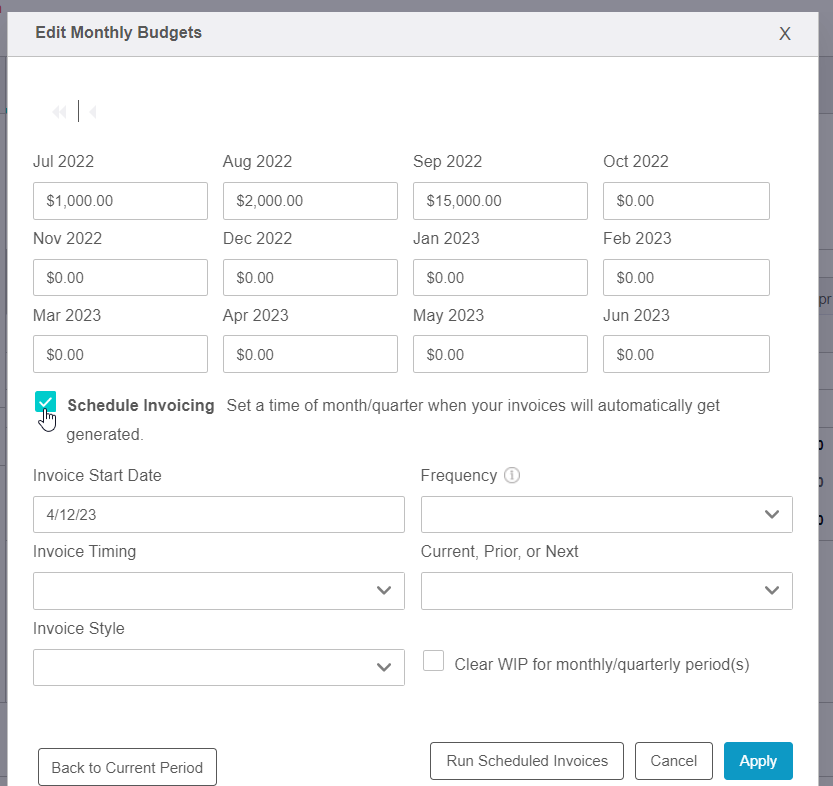
Task: Click the Sep 2022 budget amount field
Action: click(x=500, y=201)
